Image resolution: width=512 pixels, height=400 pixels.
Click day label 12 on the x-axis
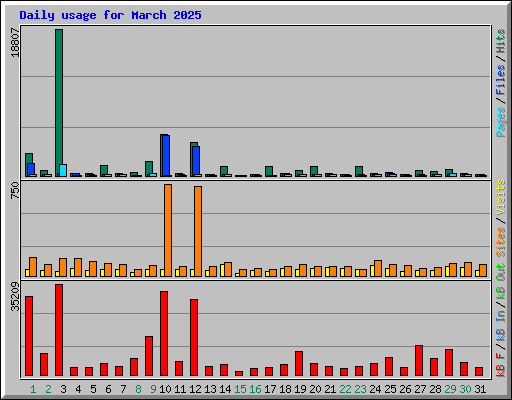click(195, 389)
